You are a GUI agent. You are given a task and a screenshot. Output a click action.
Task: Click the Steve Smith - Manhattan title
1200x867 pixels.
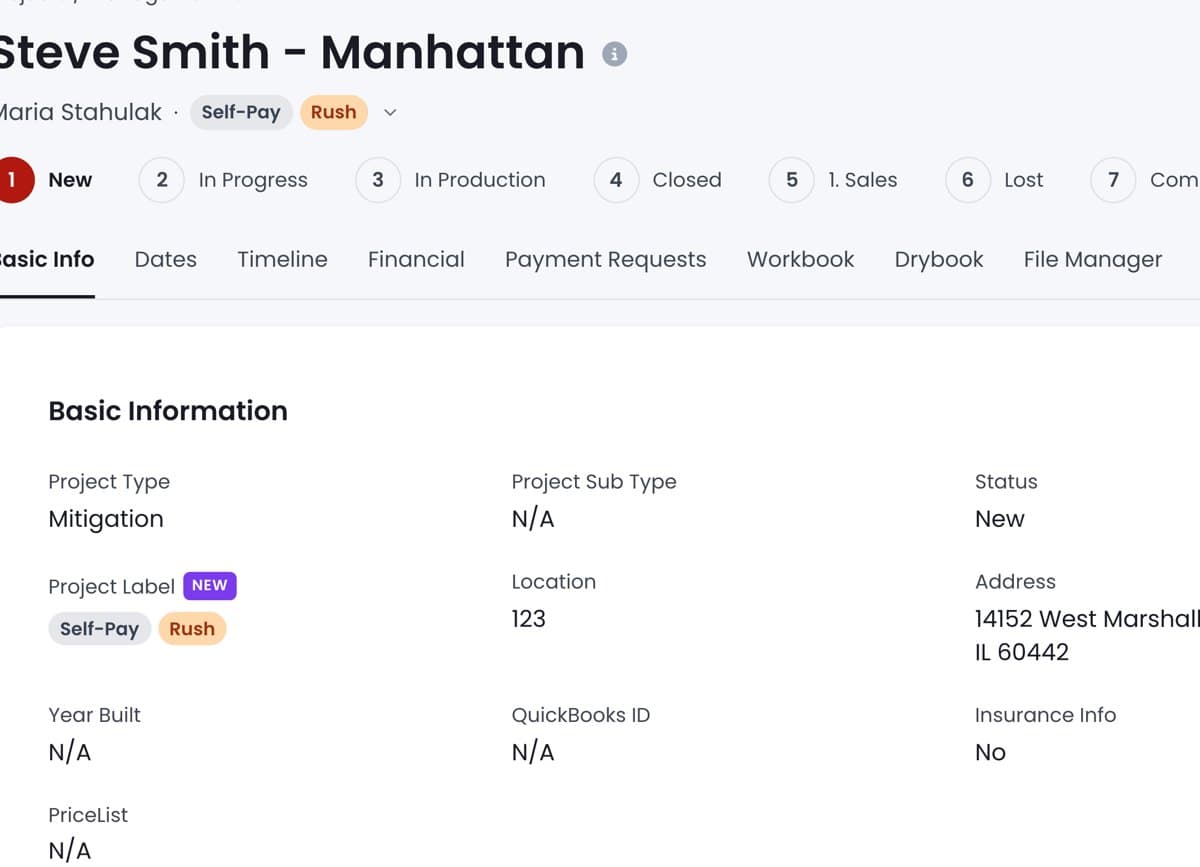coord(291,52)
